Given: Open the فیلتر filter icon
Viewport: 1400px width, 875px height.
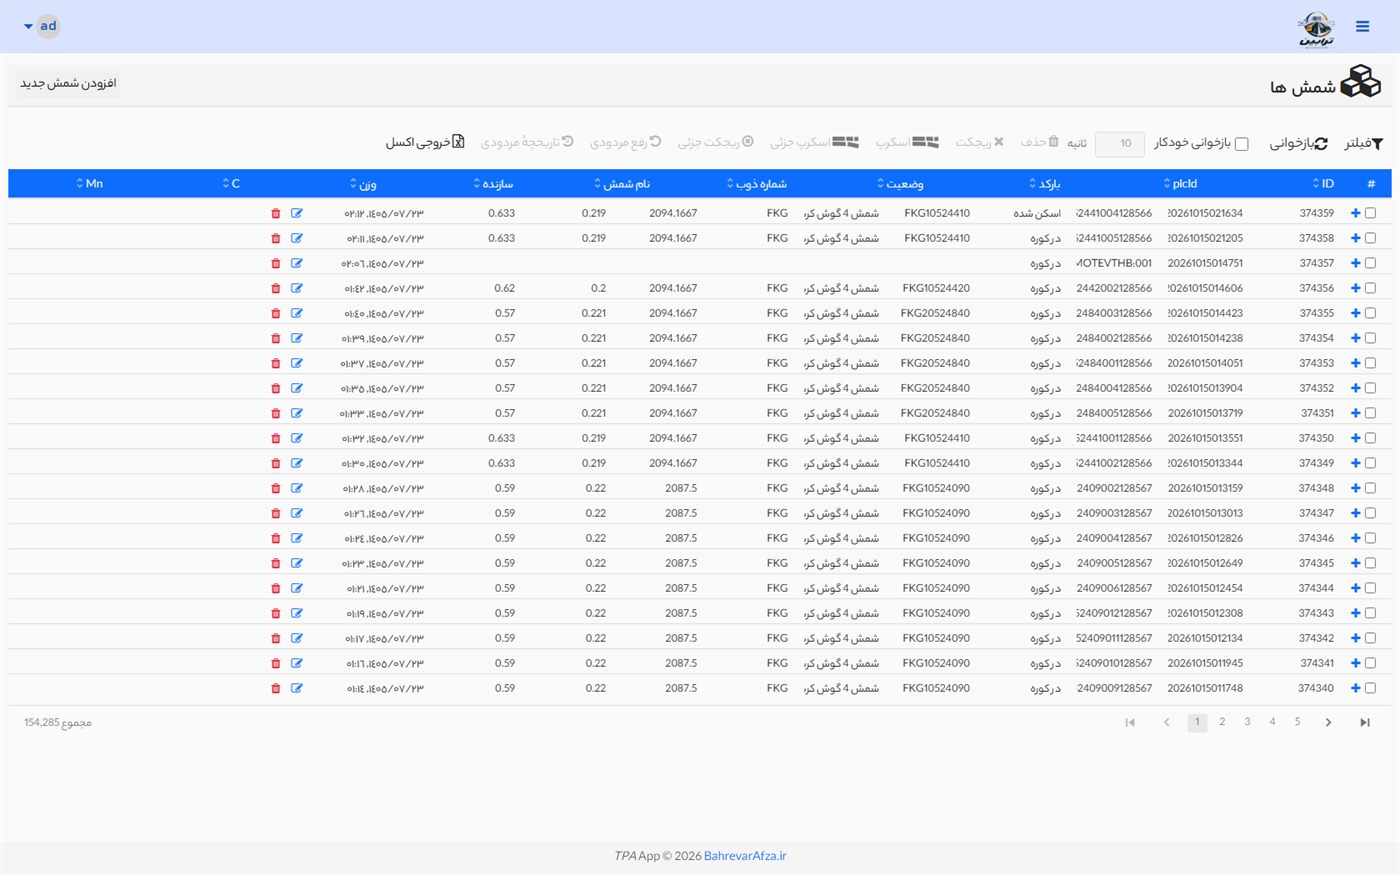Looking at the screenshot, I should pos(1377,144).
